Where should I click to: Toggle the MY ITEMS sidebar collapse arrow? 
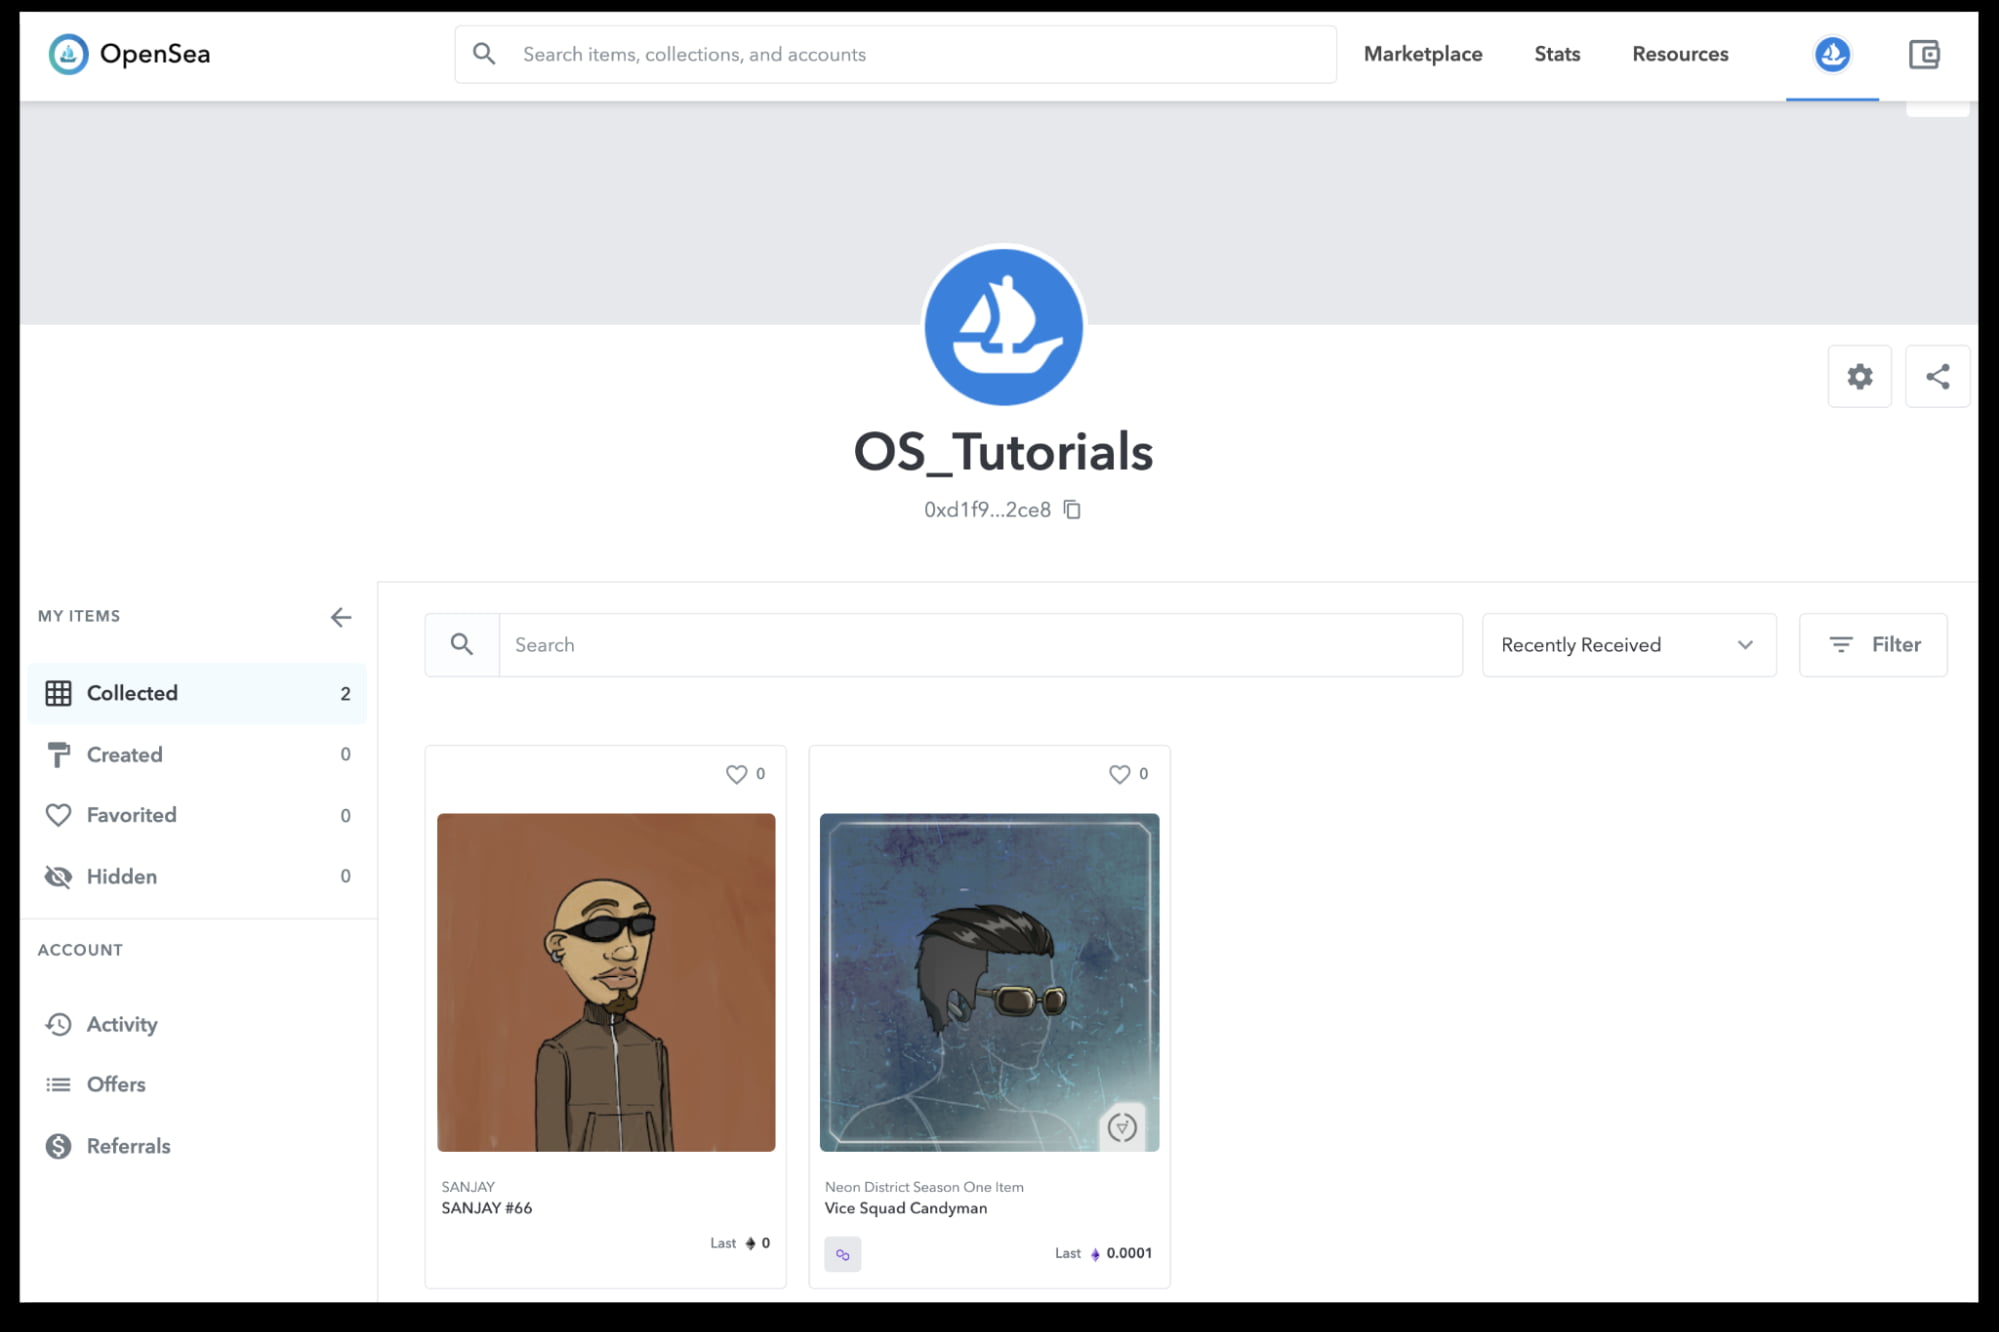[340, 617]
